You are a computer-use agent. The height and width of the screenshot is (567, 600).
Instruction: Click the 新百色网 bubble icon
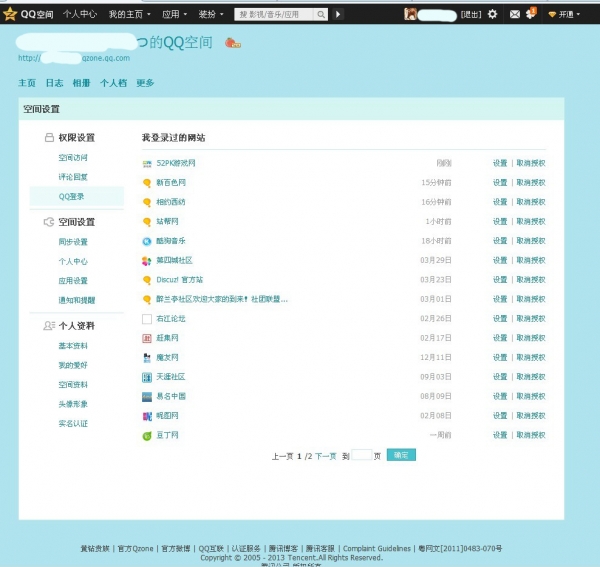147,183
